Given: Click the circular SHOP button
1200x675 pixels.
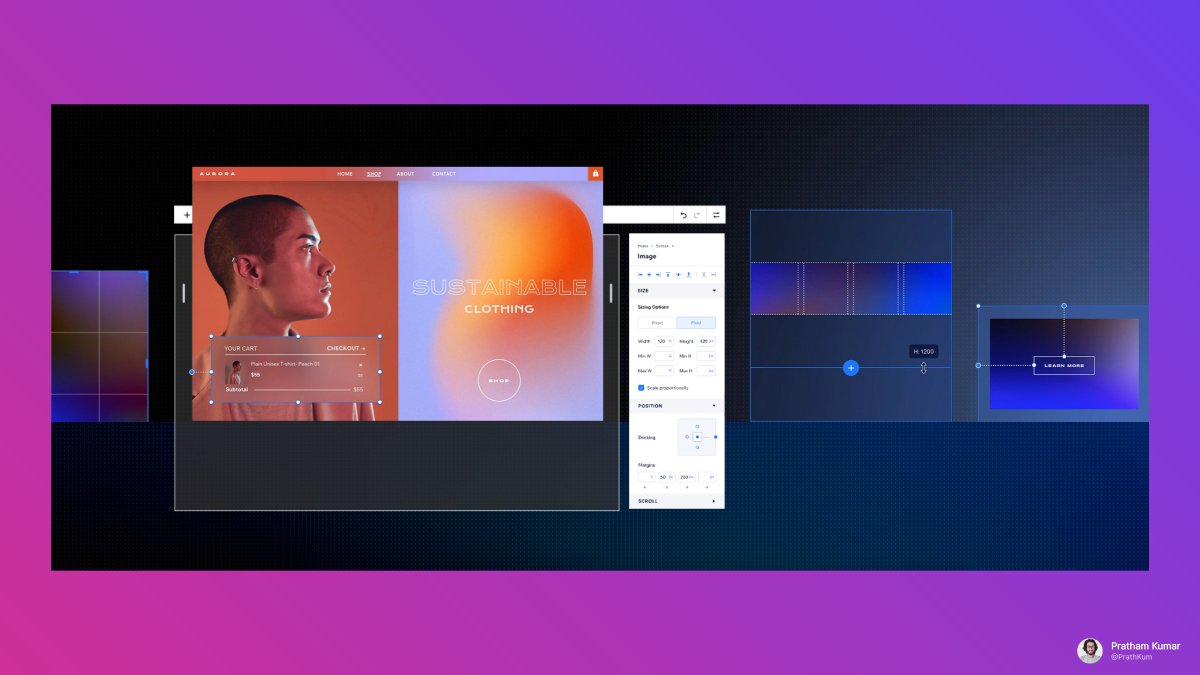Looking at the screenshot, I should 499,380.
